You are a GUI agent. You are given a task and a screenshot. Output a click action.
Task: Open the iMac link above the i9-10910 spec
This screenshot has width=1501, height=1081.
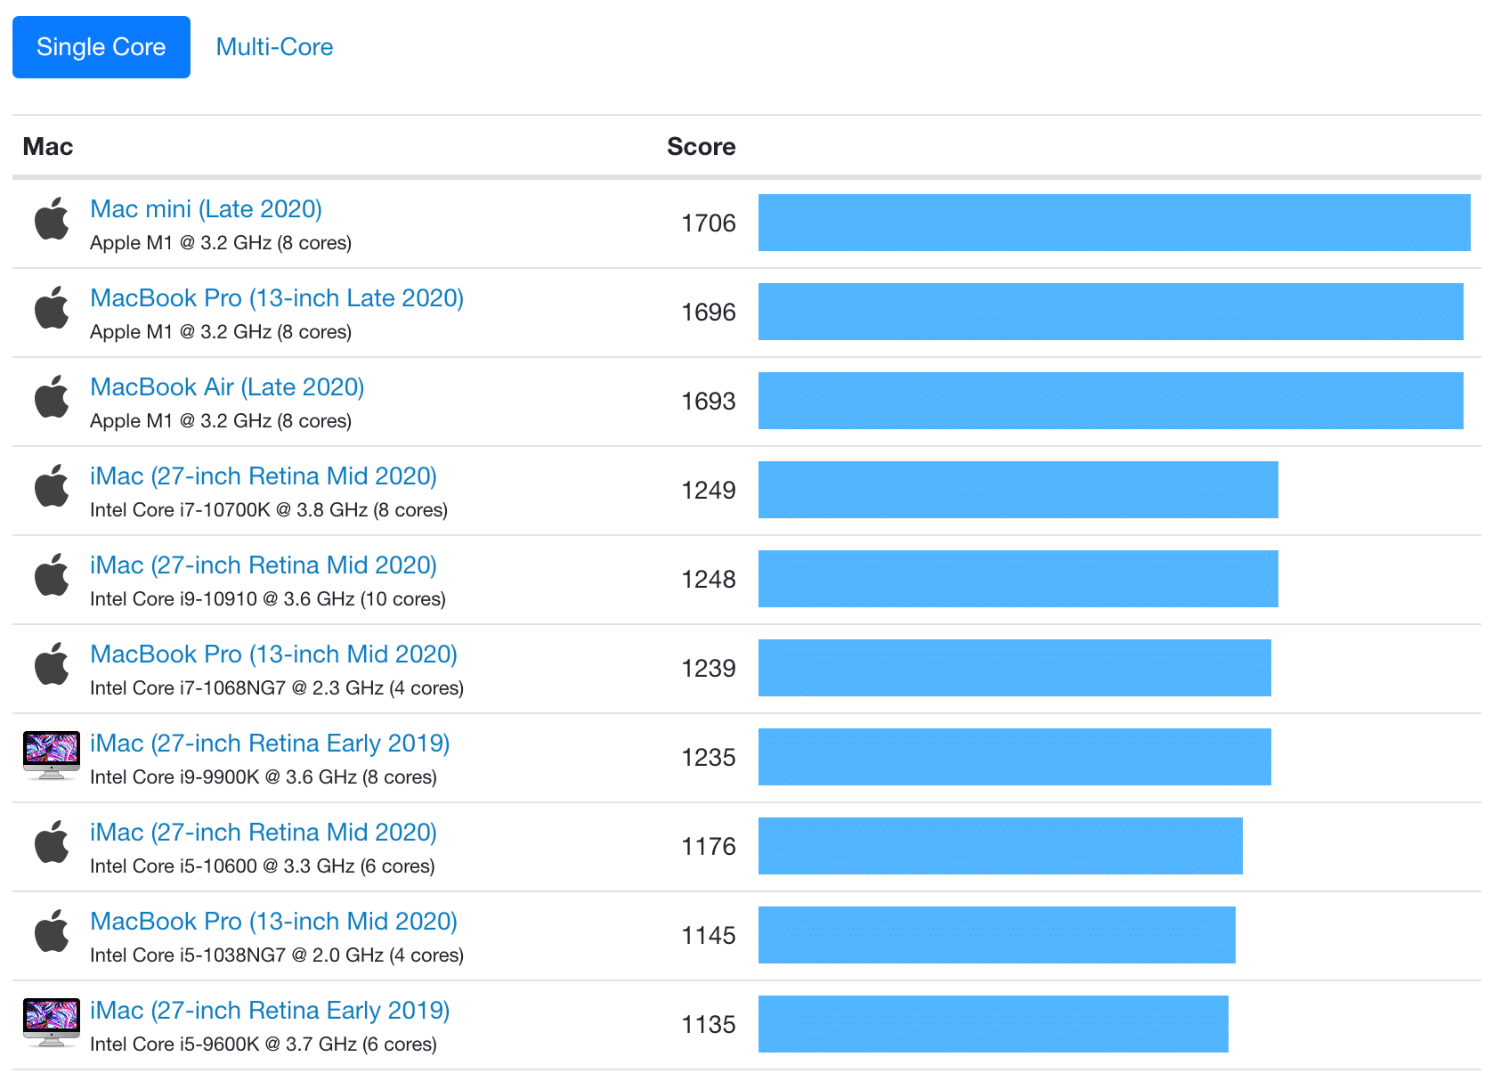click(x=263, y=565)
